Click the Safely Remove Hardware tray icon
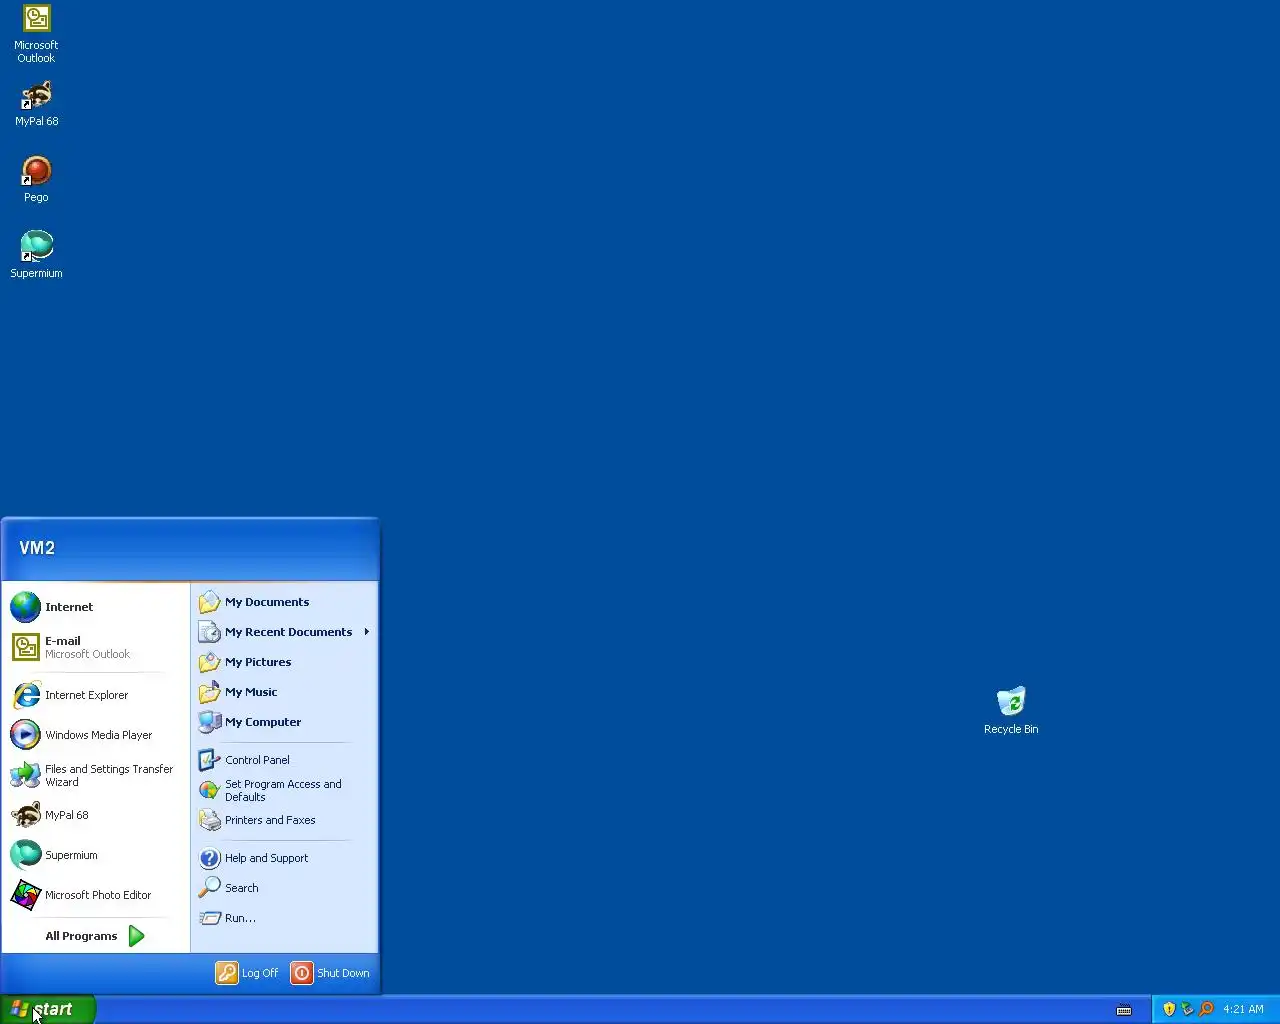This screenshot has width=1280, height=1024. (1187, 1009)
